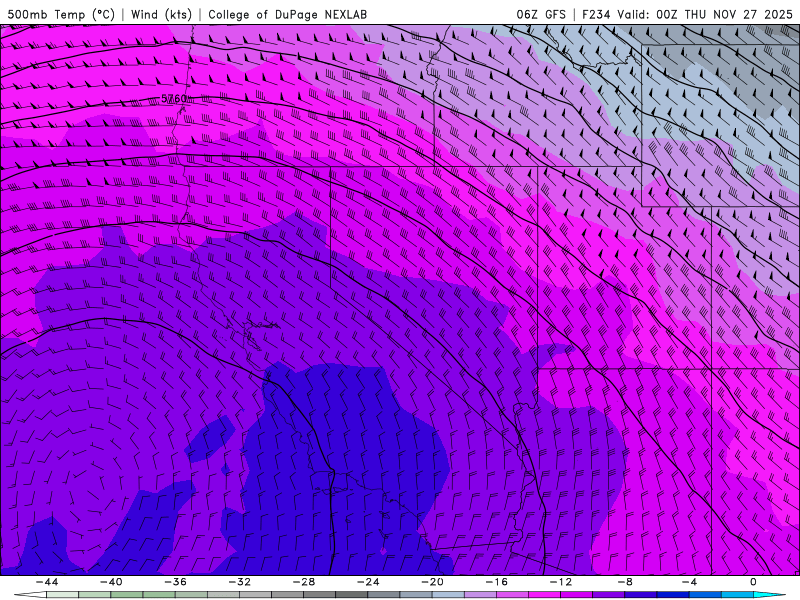Click the '-44' colorbar scale value
Screen dimensions: 800x600
47,582
